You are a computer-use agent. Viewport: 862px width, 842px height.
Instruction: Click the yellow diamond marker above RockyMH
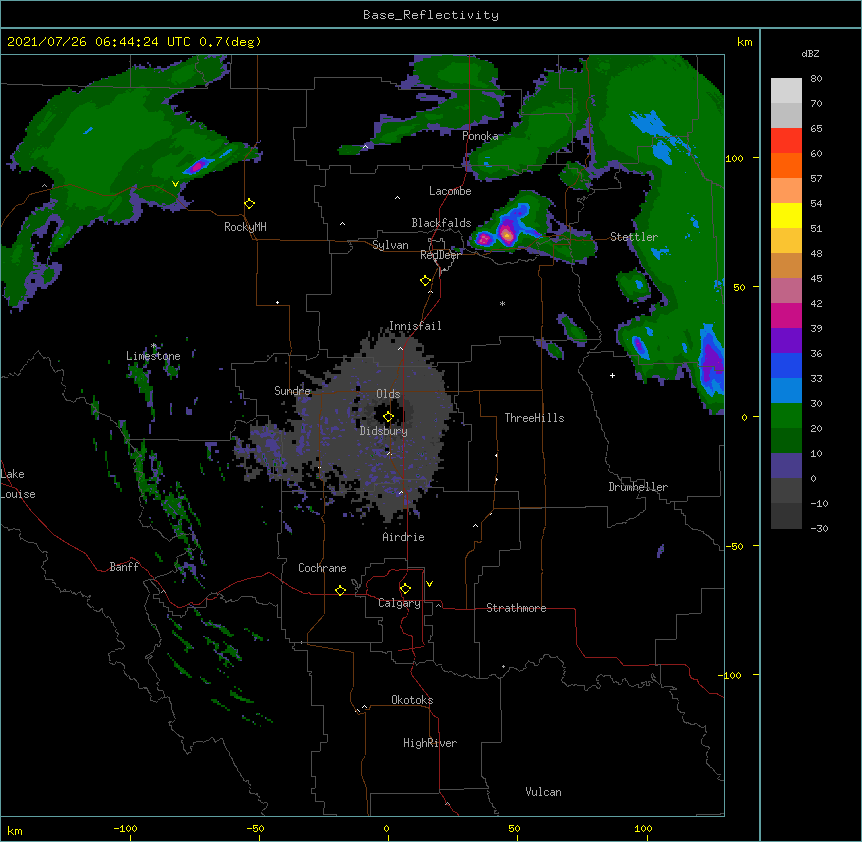(x=249, y=204)
